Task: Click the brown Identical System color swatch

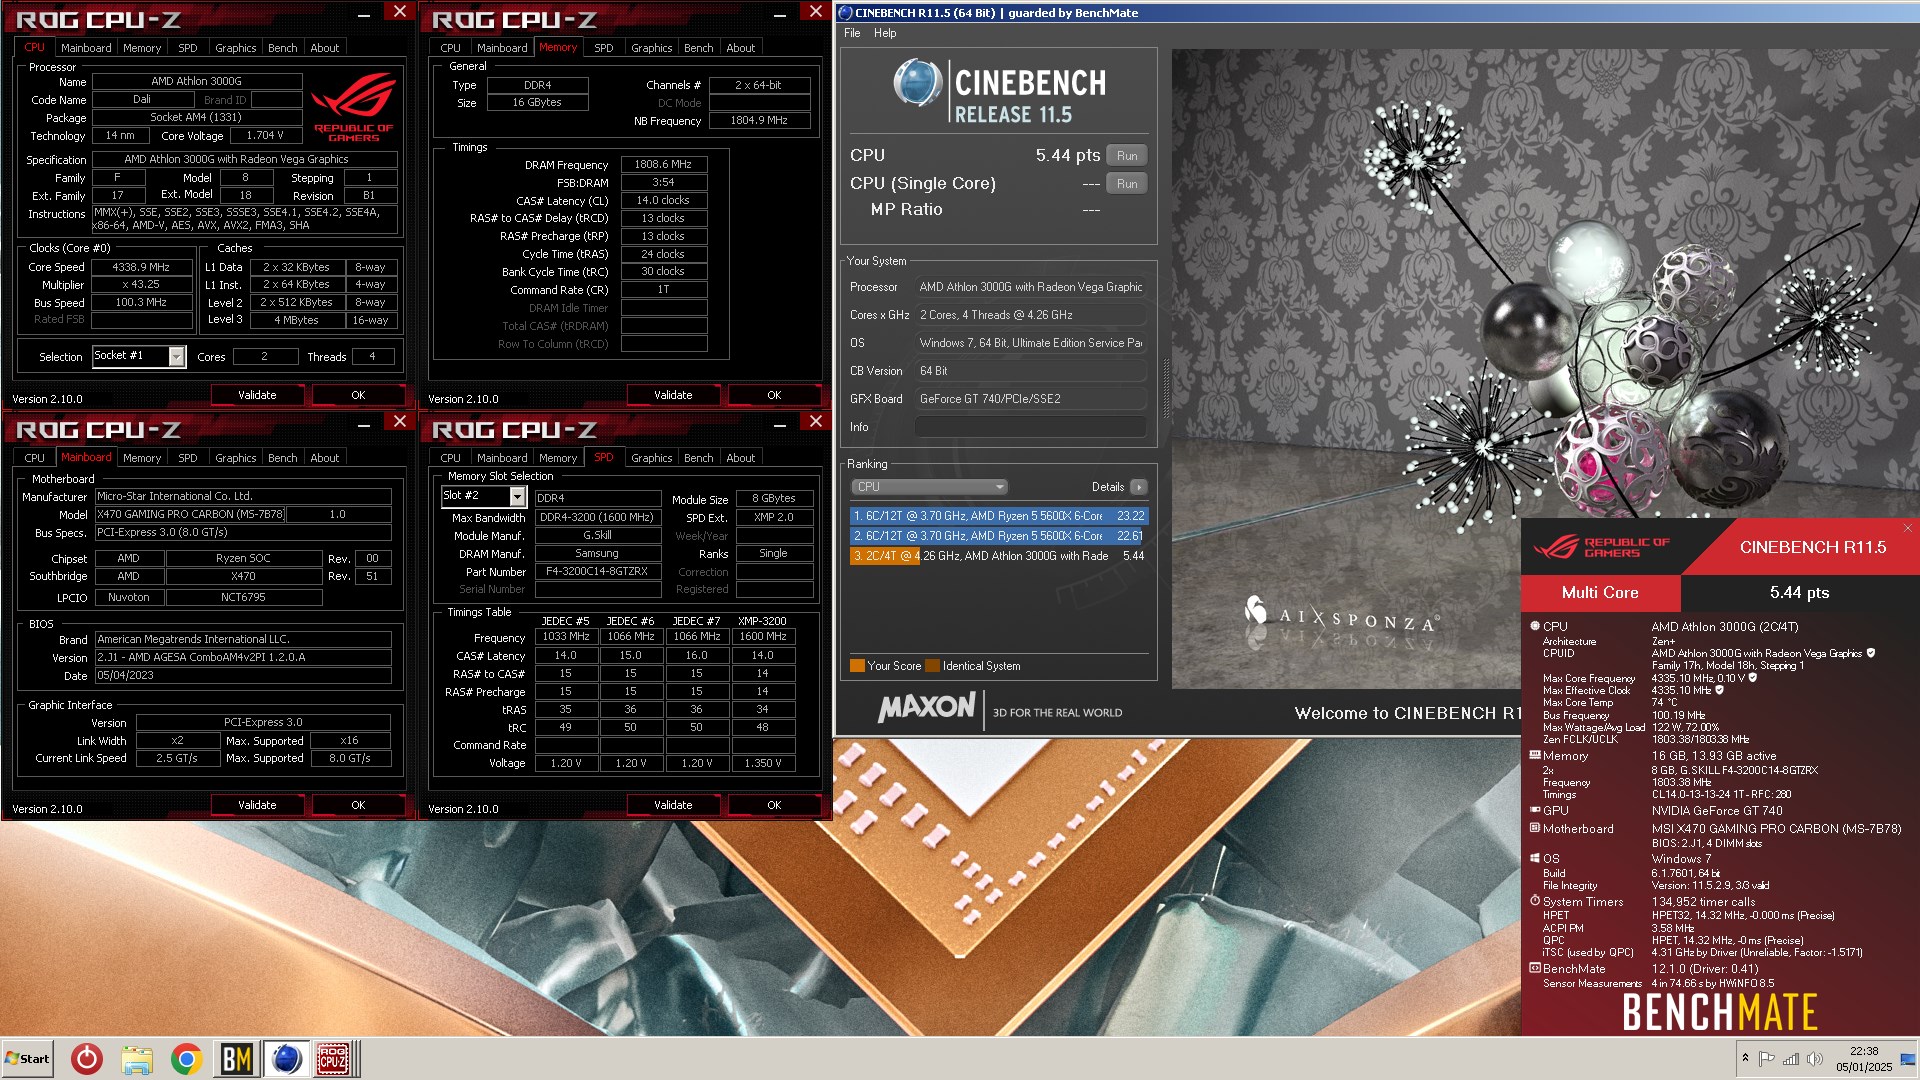Action: [x=932, y=666]
